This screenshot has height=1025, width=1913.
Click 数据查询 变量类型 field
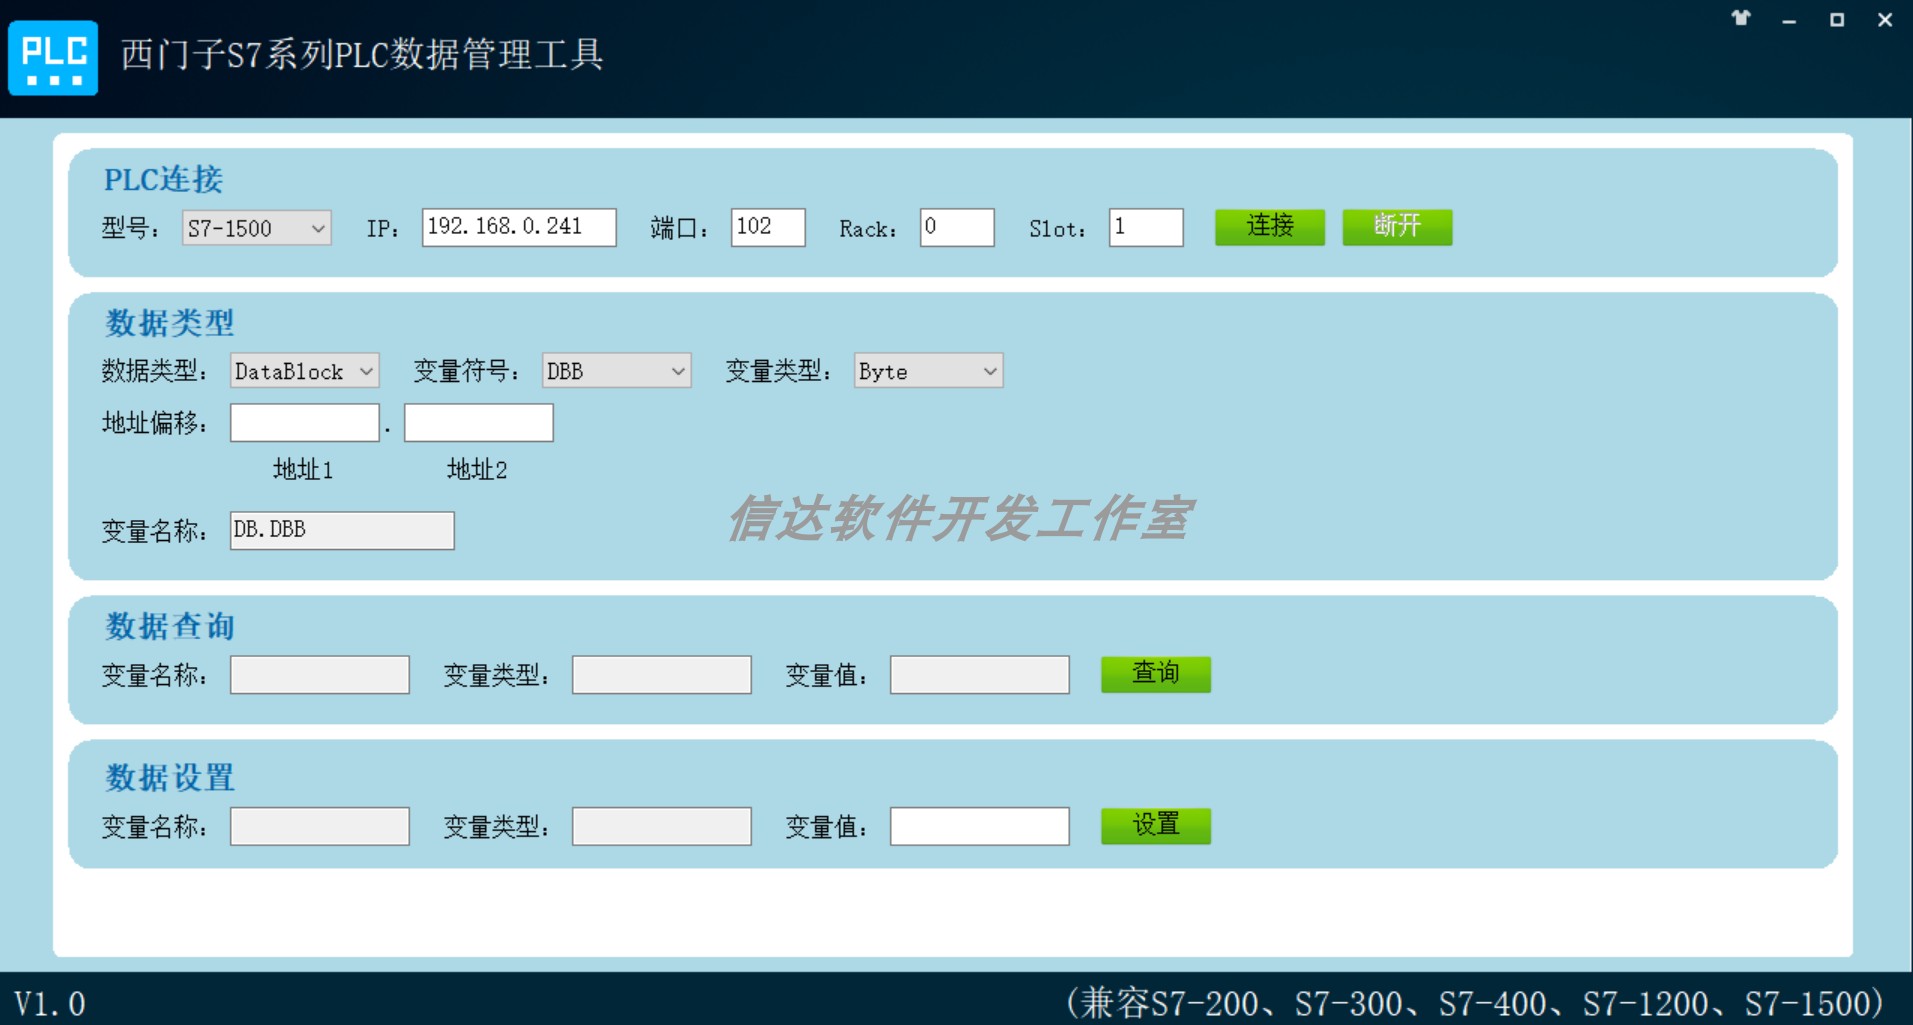[662, 674]
